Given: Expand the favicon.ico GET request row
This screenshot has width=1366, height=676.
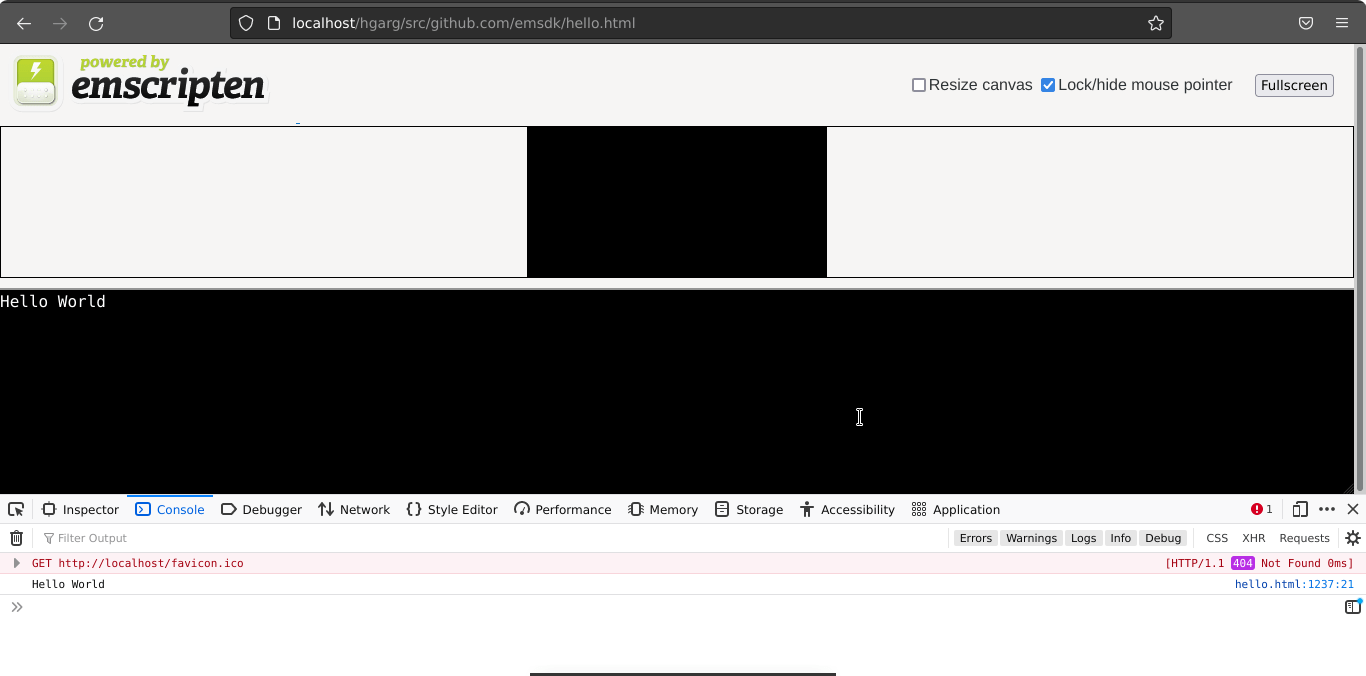Looking at the screenshot, I should [x=16, y=563].
